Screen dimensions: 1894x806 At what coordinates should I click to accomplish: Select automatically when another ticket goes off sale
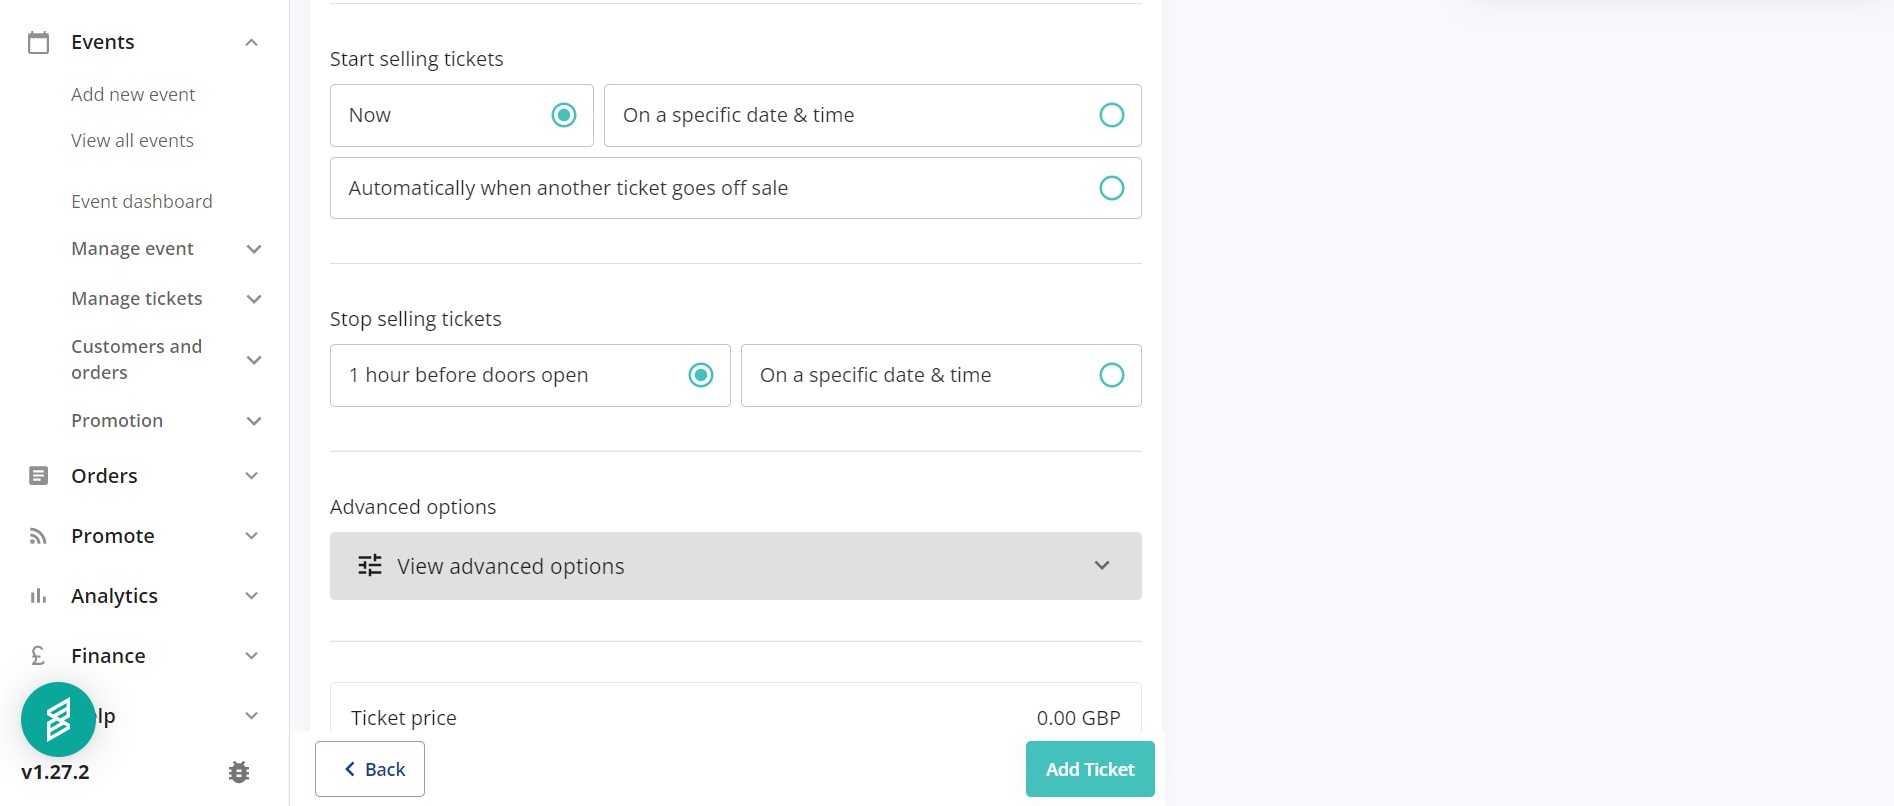[x=1111, y=188]
